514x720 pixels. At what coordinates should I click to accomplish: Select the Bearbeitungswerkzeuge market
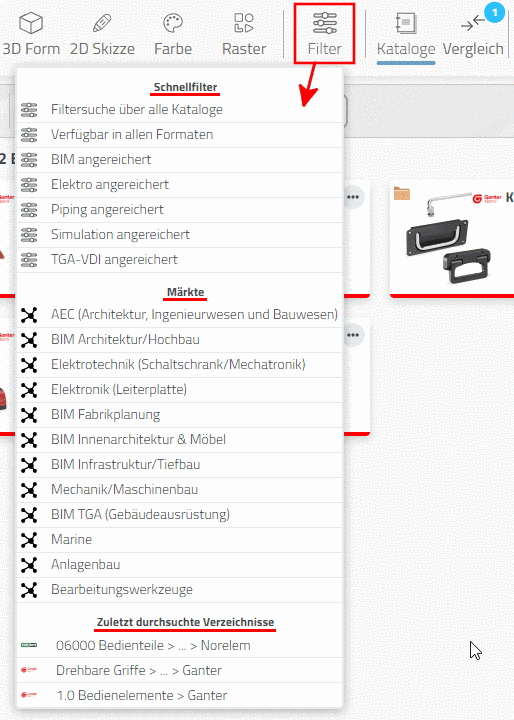tap(180, 590)
